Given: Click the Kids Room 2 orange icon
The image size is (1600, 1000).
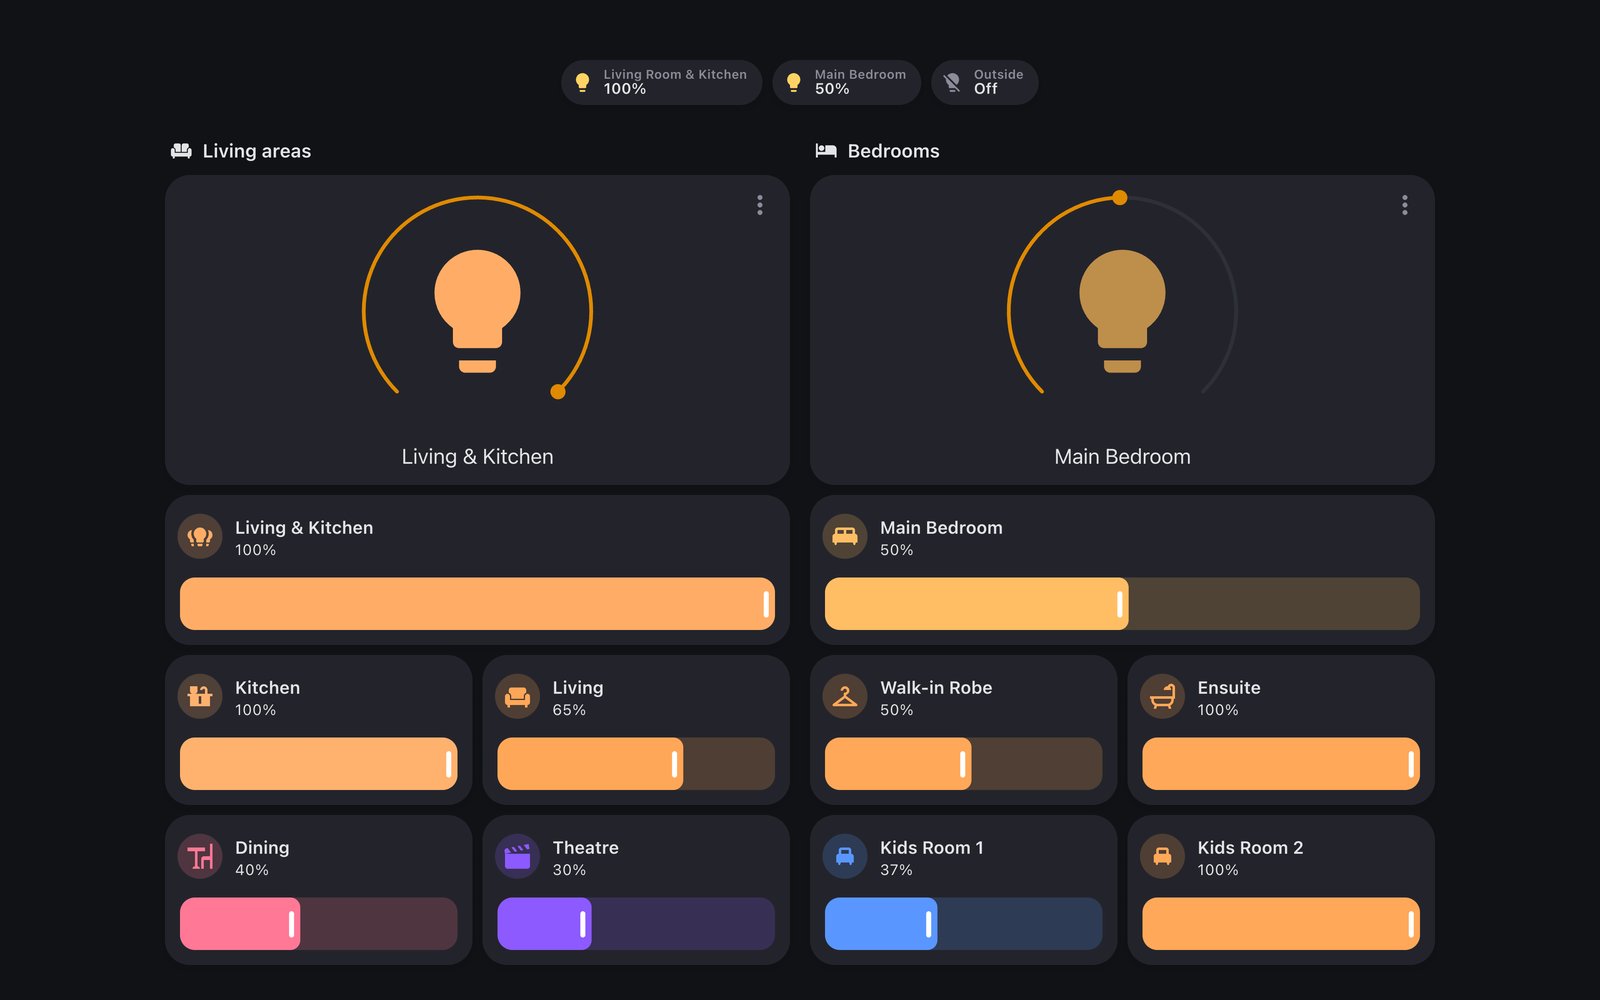Looking at the screenshot, I should tap(1162, 857).
